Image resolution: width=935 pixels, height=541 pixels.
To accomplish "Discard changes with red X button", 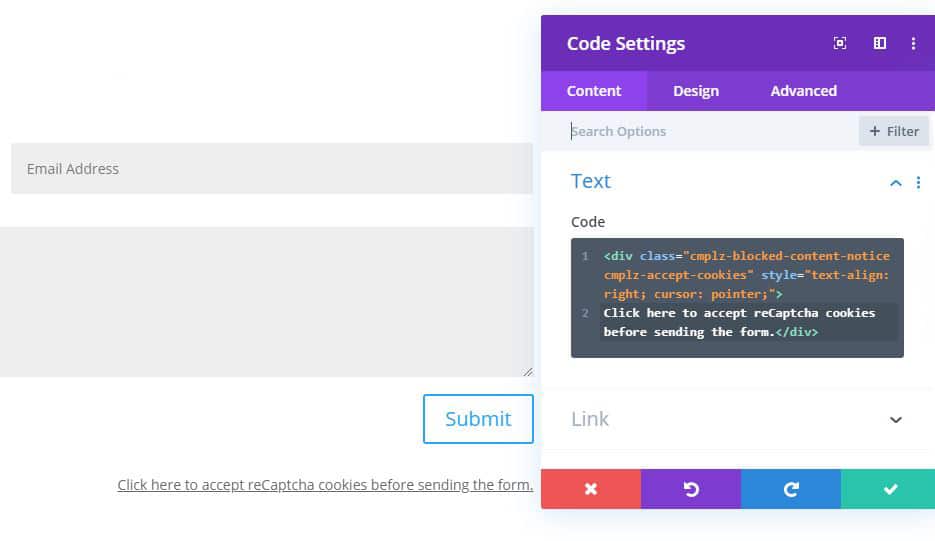I will (x=591, y=489).
